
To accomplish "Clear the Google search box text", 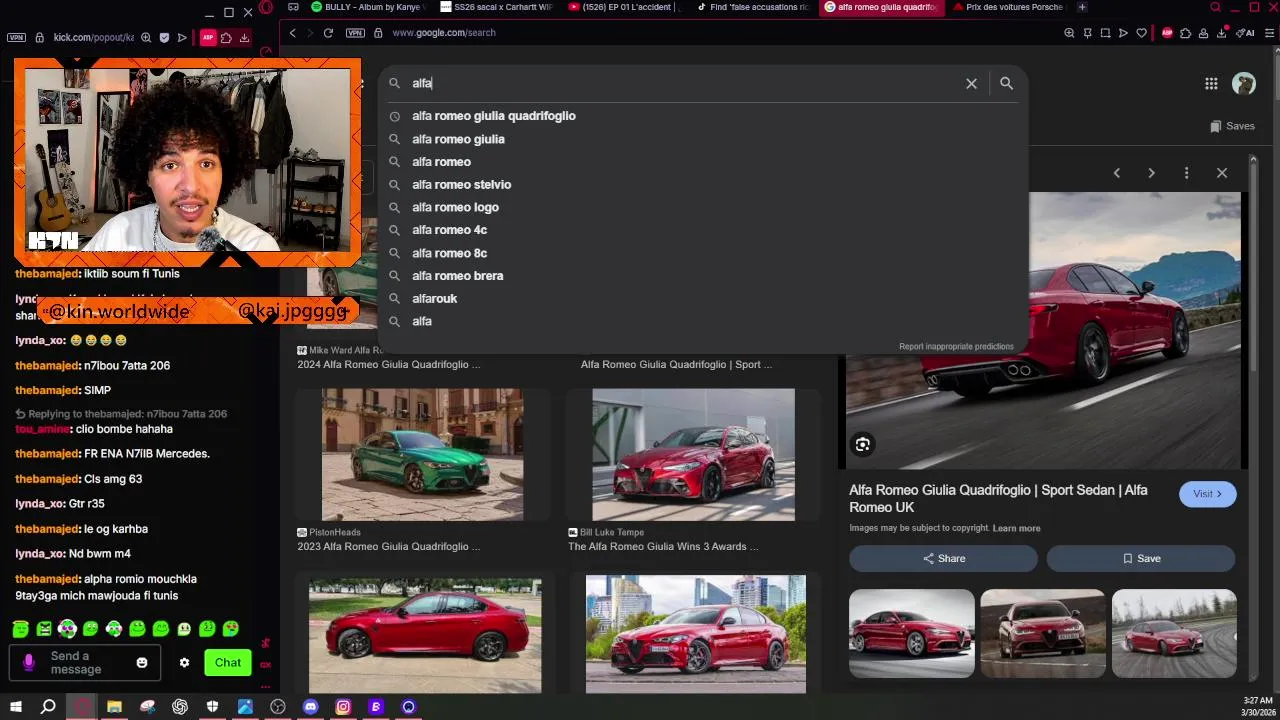I will (971, 84).
